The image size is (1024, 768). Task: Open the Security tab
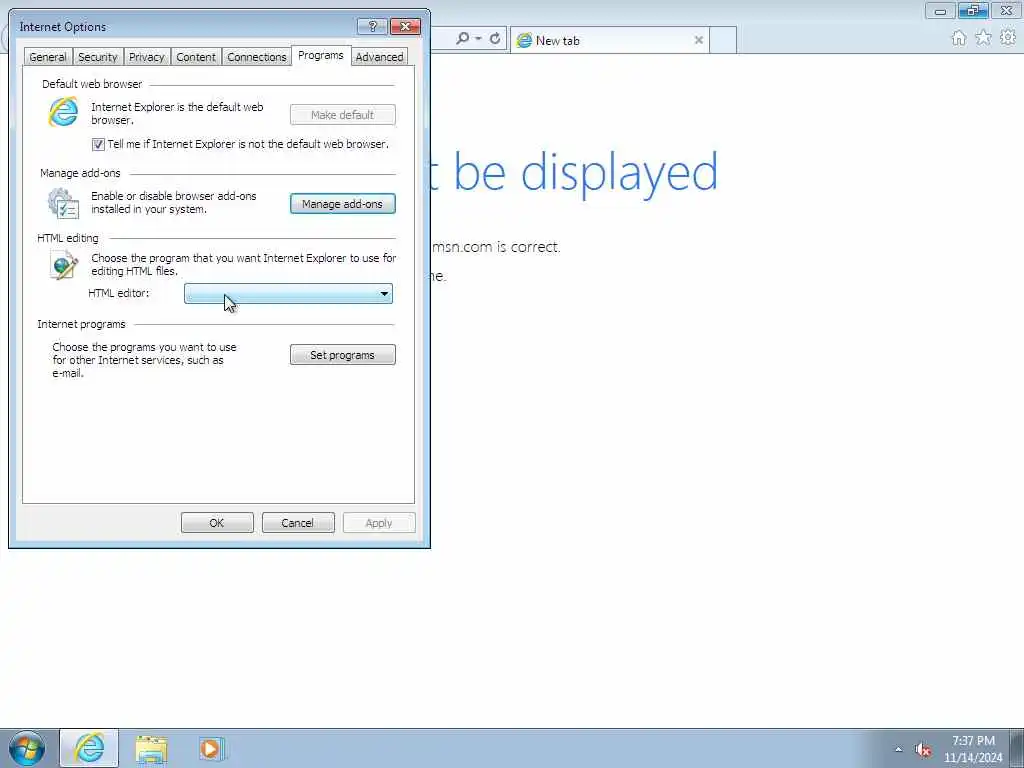click(97, 57)
